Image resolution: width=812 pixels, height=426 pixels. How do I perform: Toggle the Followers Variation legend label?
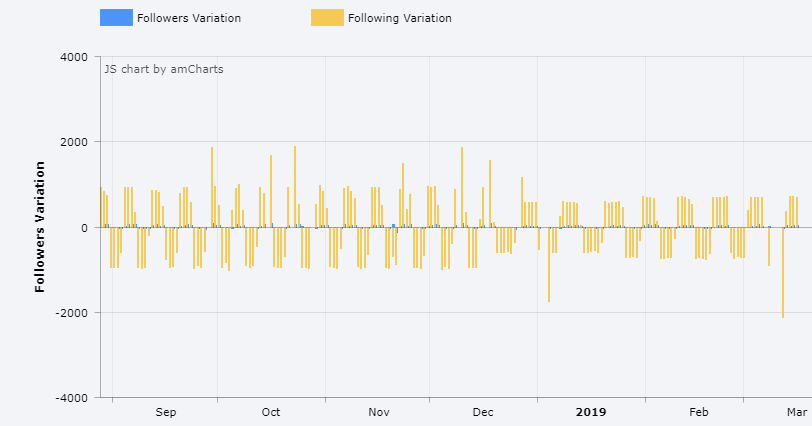pos(188,18)
